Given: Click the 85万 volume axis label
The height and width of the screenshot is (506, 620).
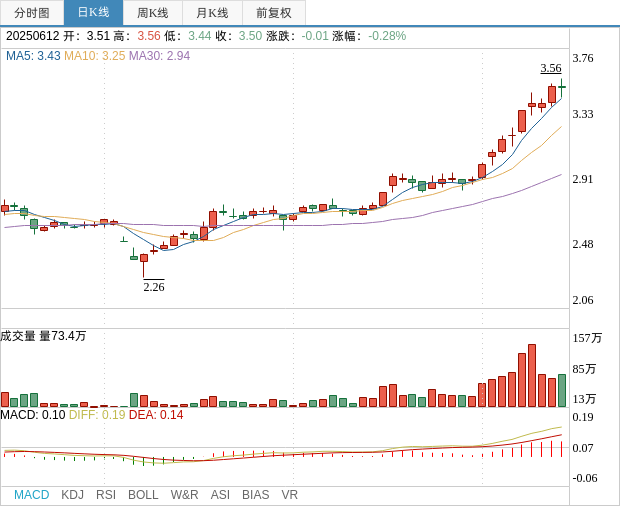Looking at the screenshot, I should (584, 369).
